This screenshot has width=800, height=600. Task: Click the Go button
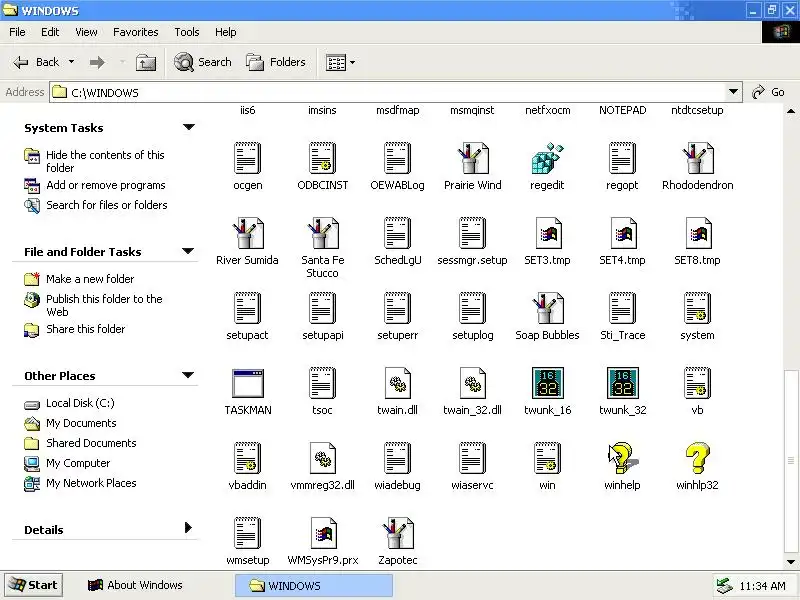point(768,92)
